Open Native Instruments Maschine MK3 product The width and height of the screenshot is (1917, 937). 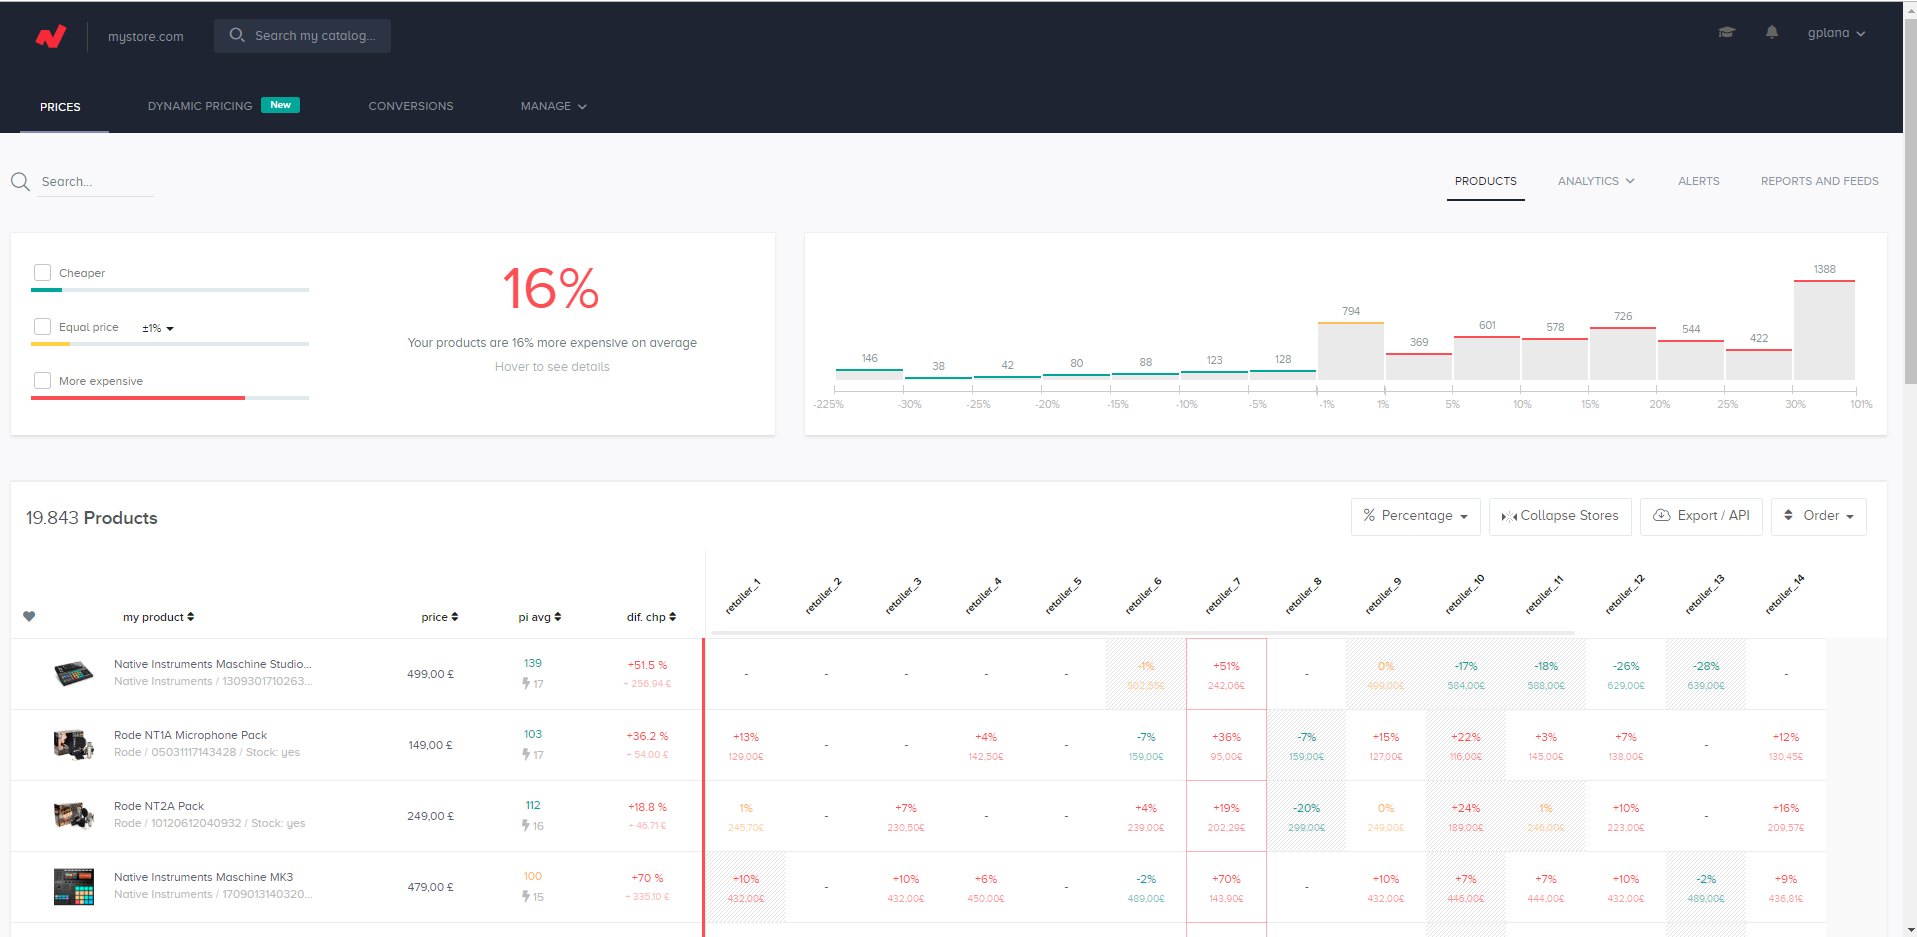203,877
